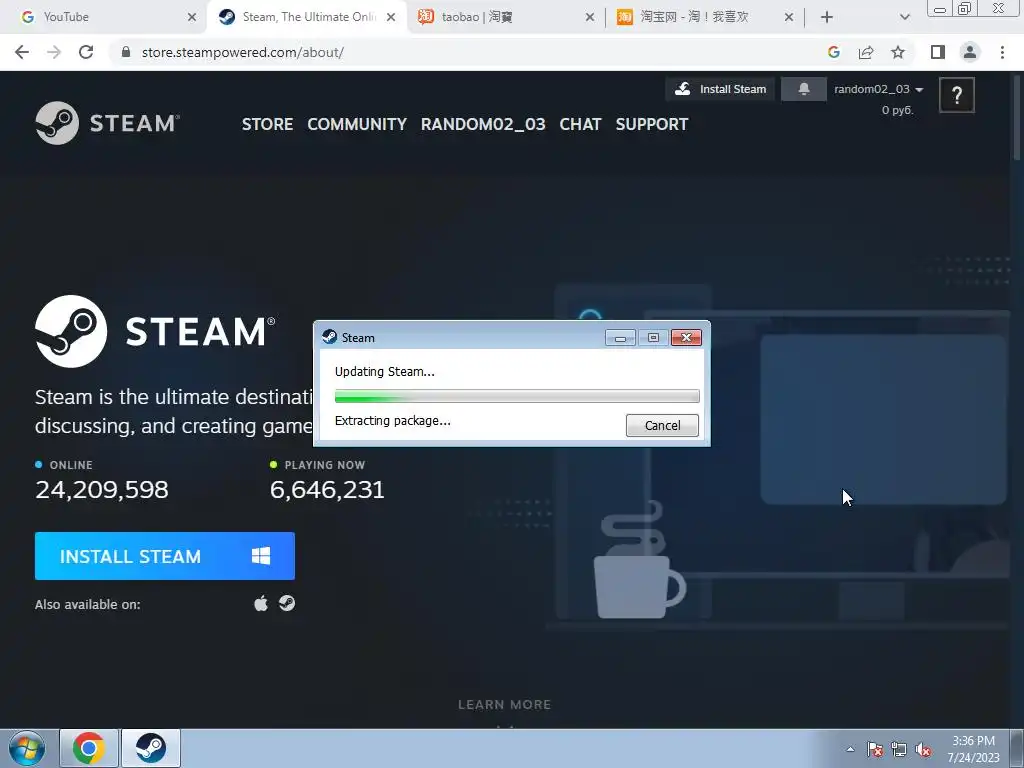Click the taskbar clock showing 3:36 PM
The image size is (1024, 768).
(973, 749)
